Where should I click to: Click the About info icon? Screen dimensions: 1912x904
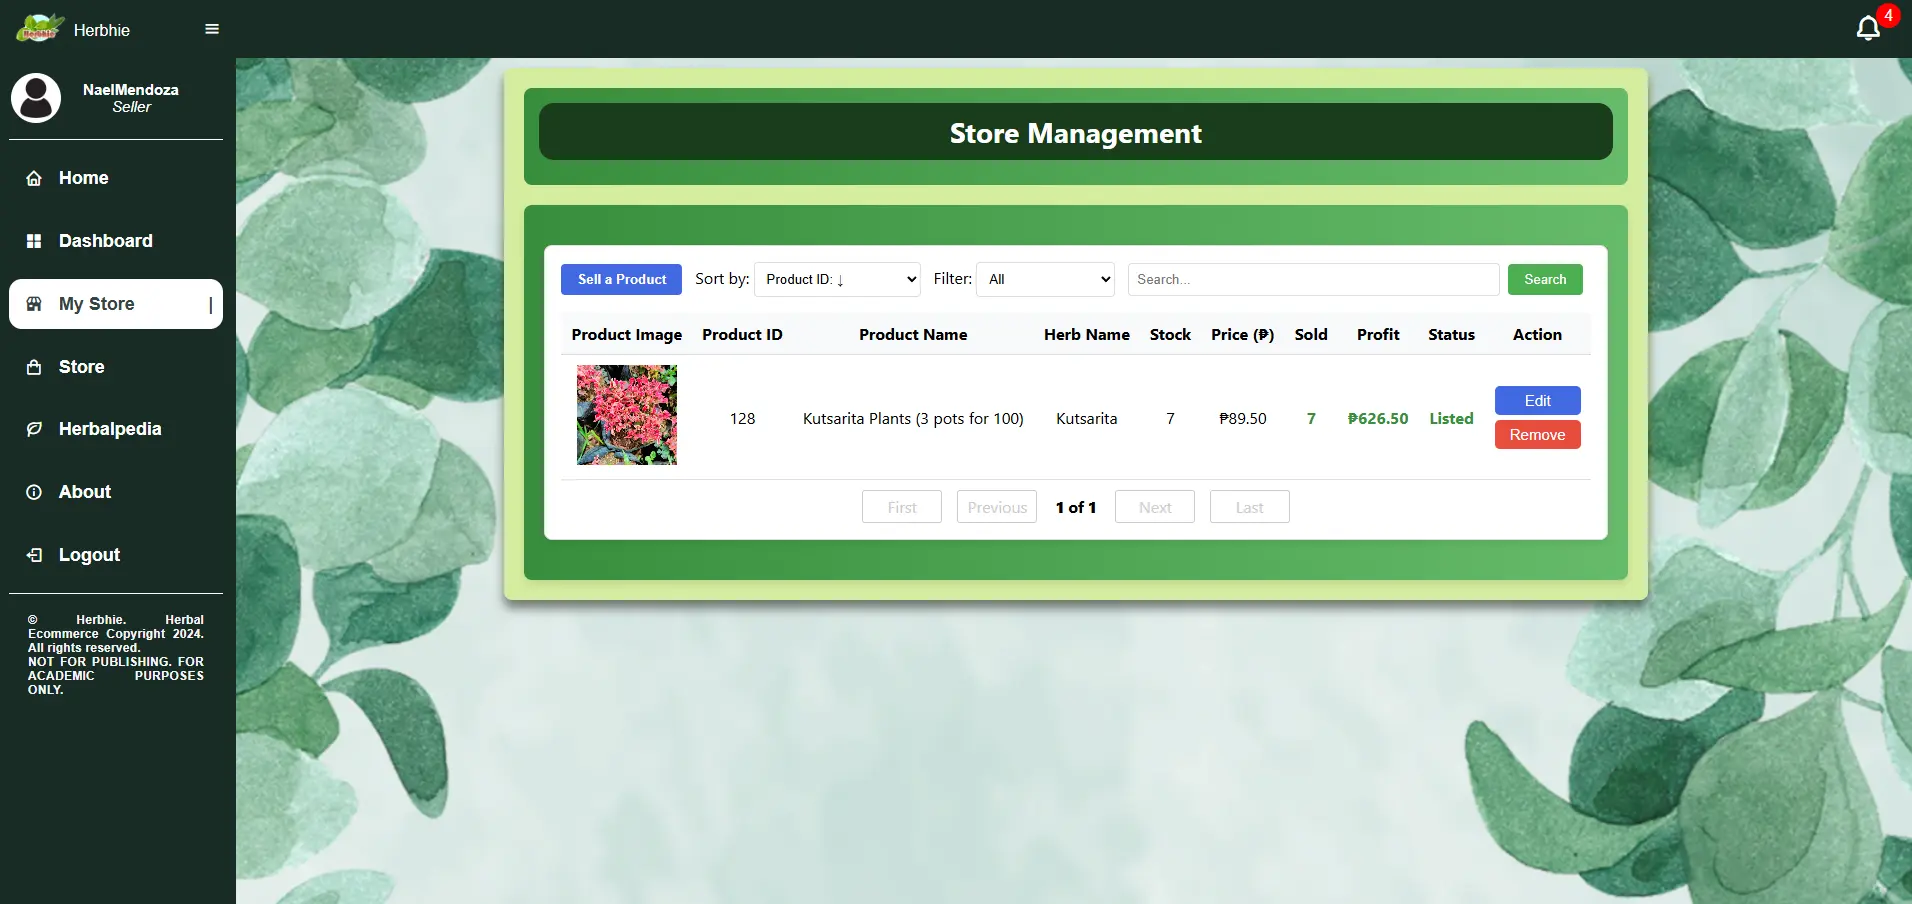34,492
